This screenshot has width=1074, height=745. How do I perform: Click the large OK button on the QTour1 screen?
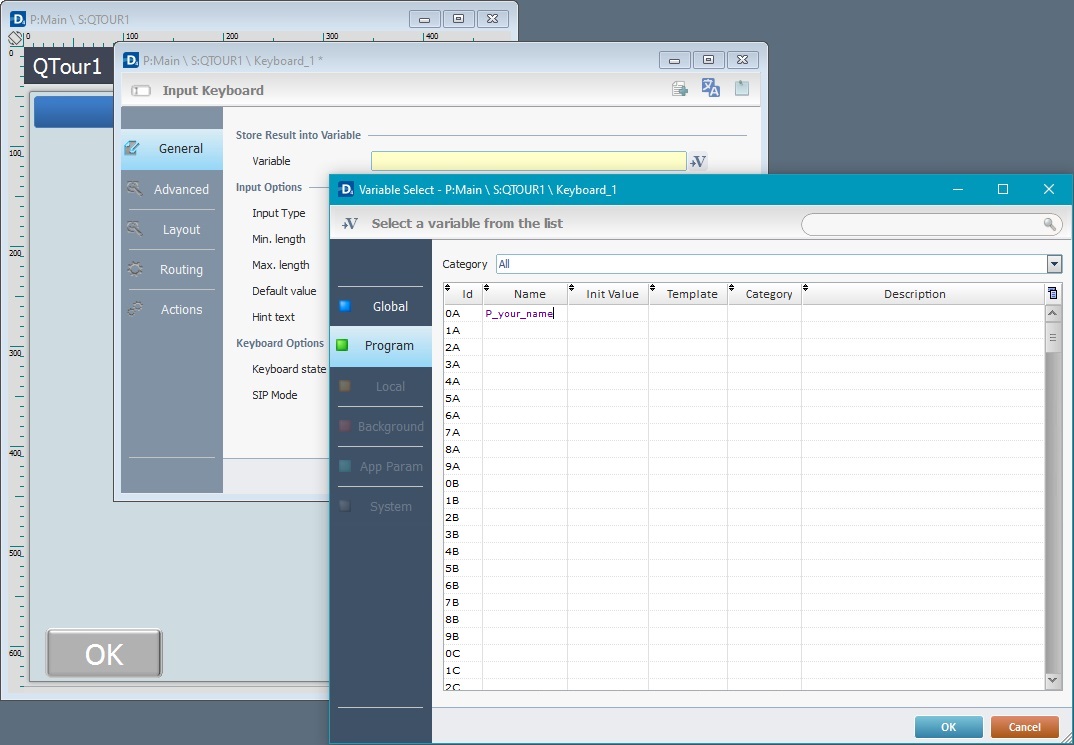coord(104,654)
